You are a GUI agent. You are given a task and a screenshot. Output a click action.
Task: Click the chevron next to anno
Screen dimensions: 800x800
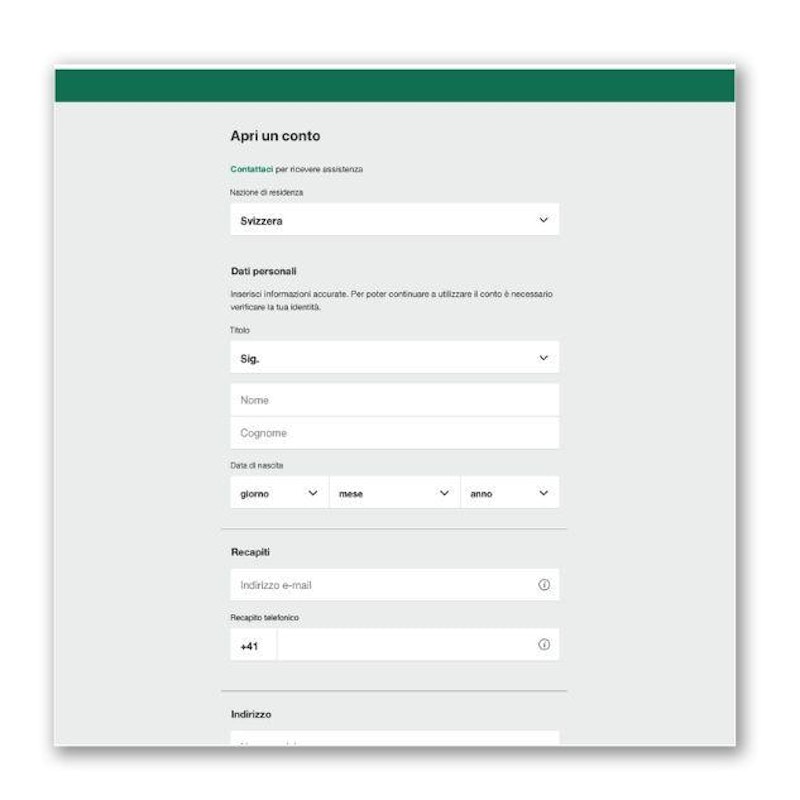point(544,493)
